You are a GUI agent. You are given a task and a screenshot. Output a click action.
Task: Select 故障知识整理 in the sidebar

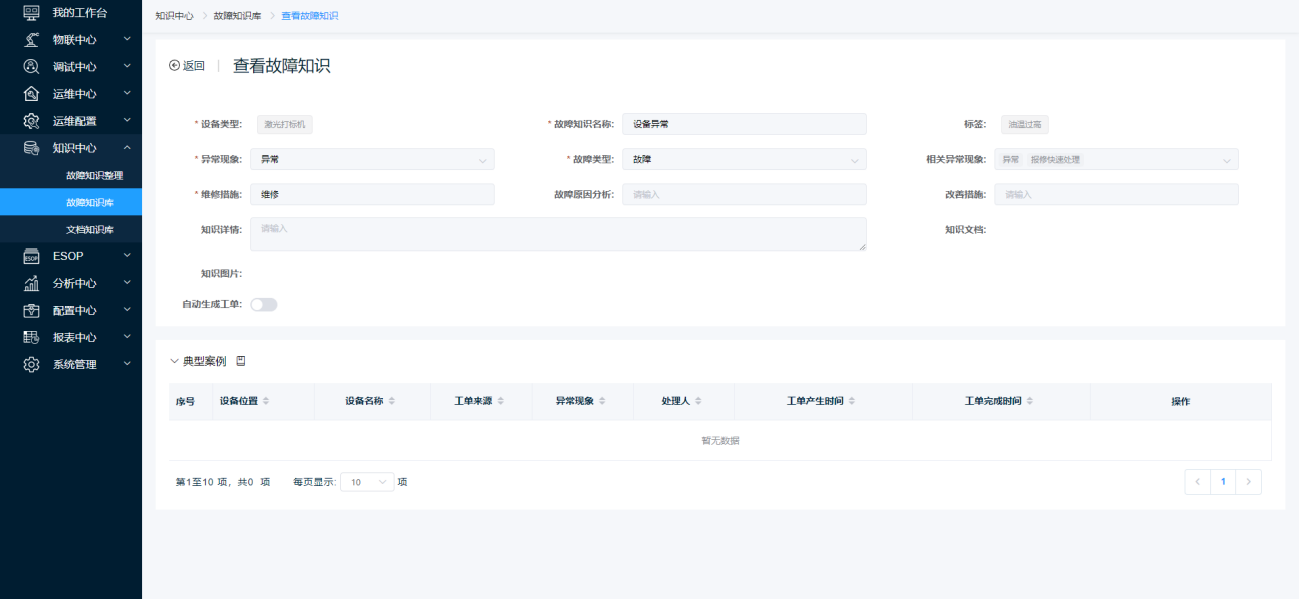click(x=95, y=175)
